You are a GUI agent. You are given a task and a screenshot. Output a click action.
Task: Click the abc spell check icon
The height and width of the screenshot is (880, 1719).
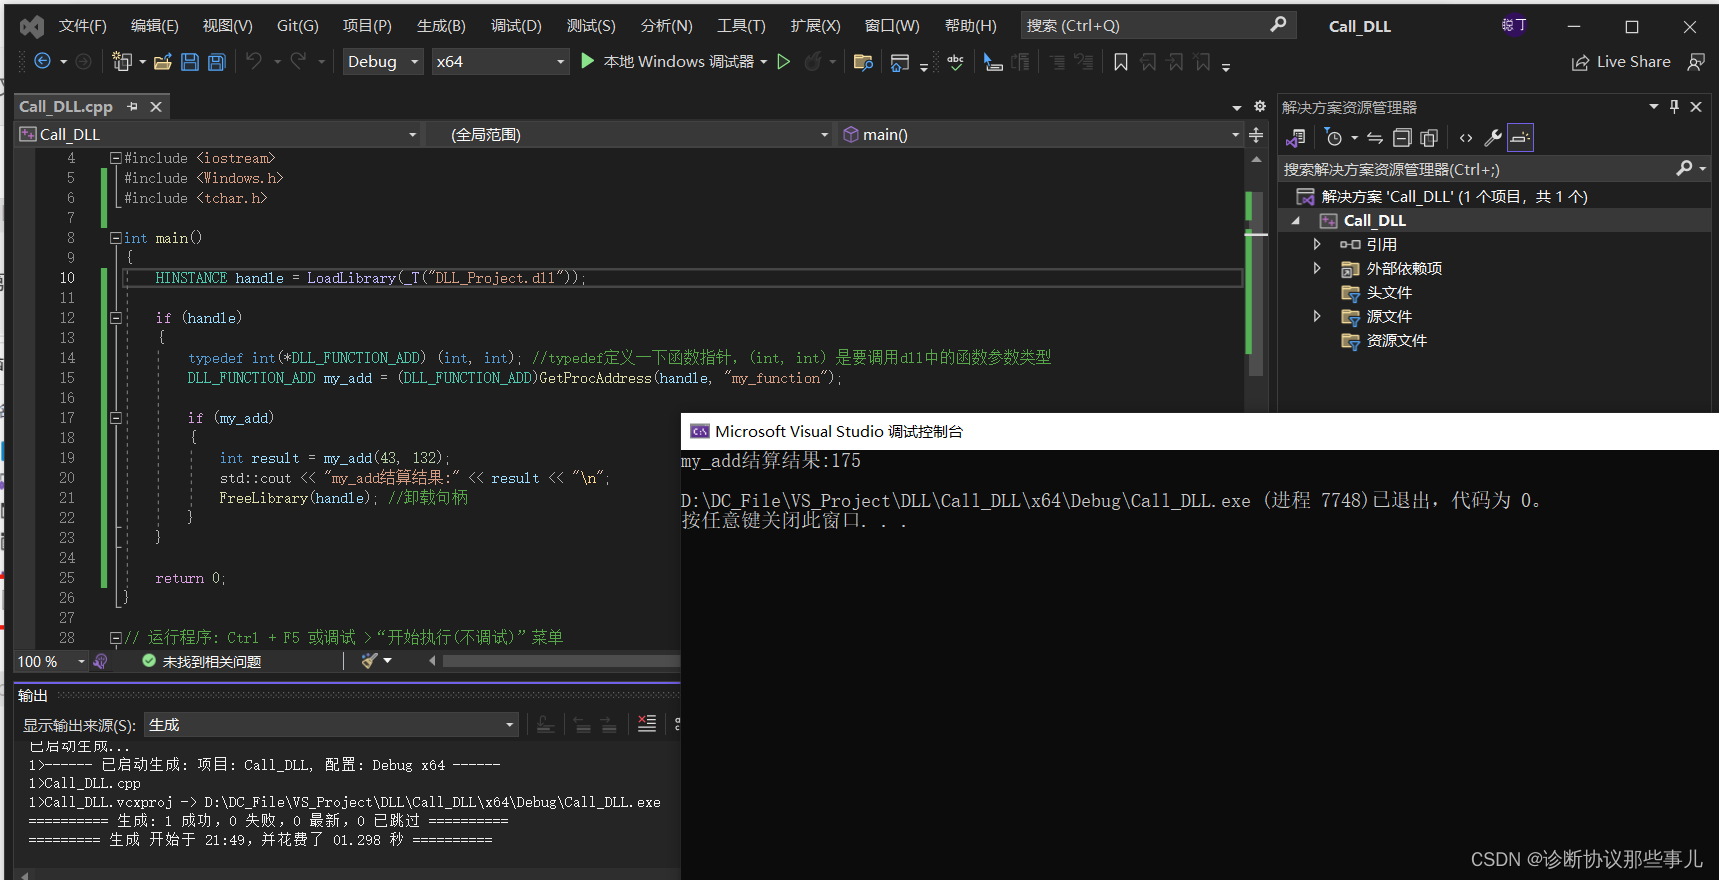[x=955, y=62]
